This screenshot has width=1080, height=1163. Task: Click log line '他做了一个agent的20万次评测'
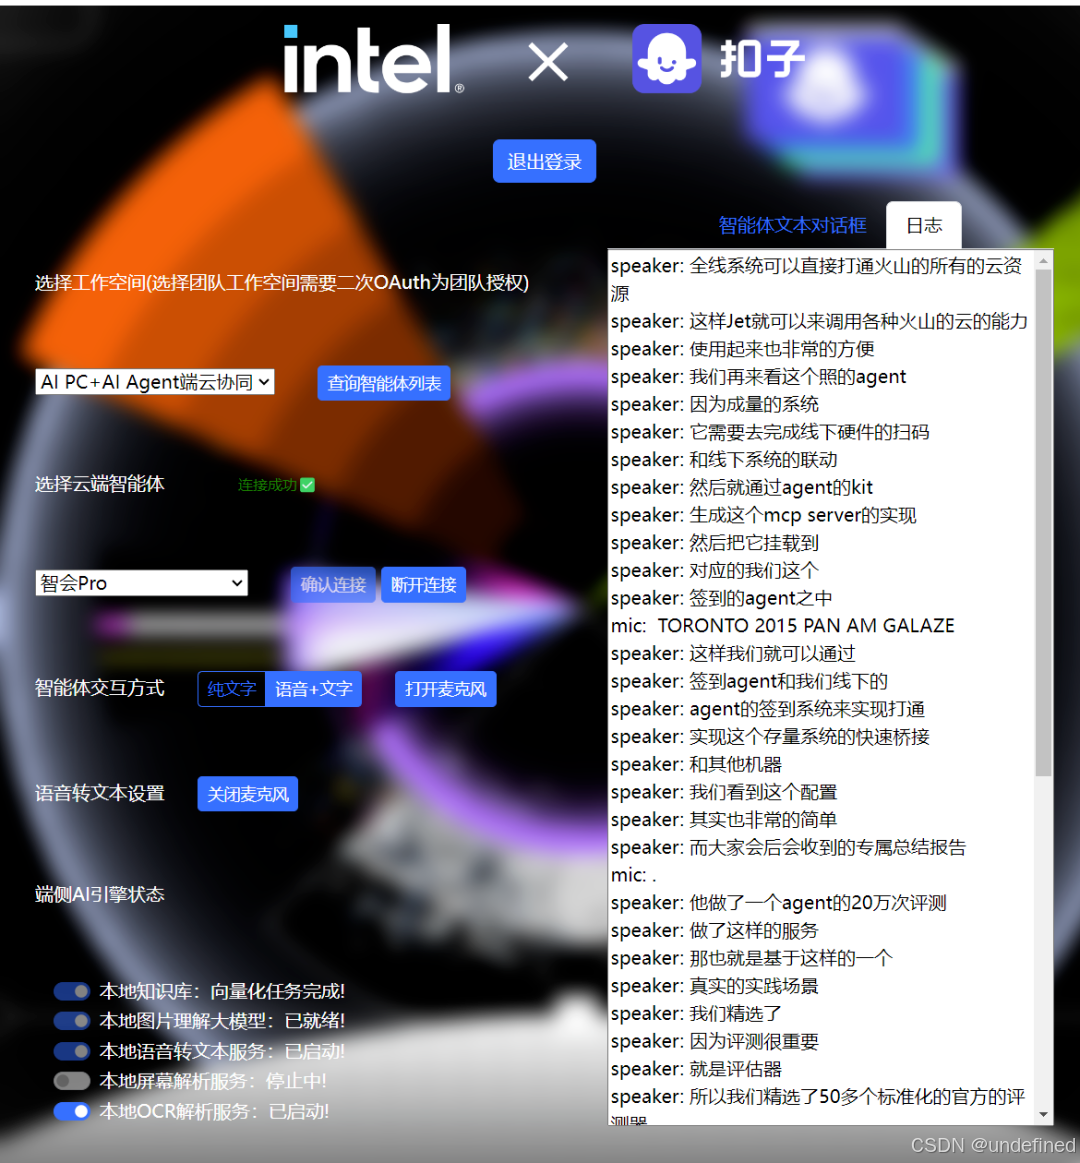[x=779, y=903]
